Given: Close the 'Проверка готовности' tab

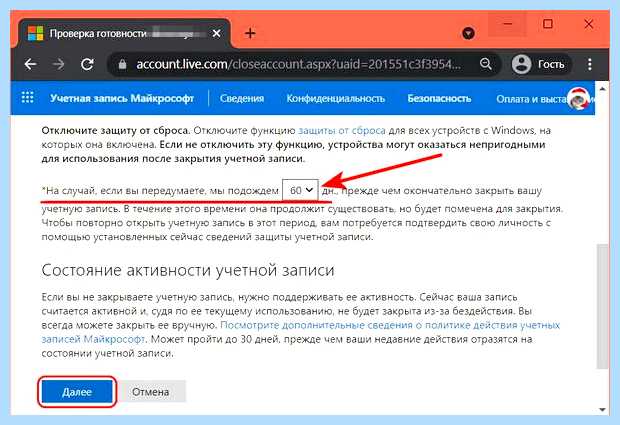Looking at the screenshot, I should 216,33.
